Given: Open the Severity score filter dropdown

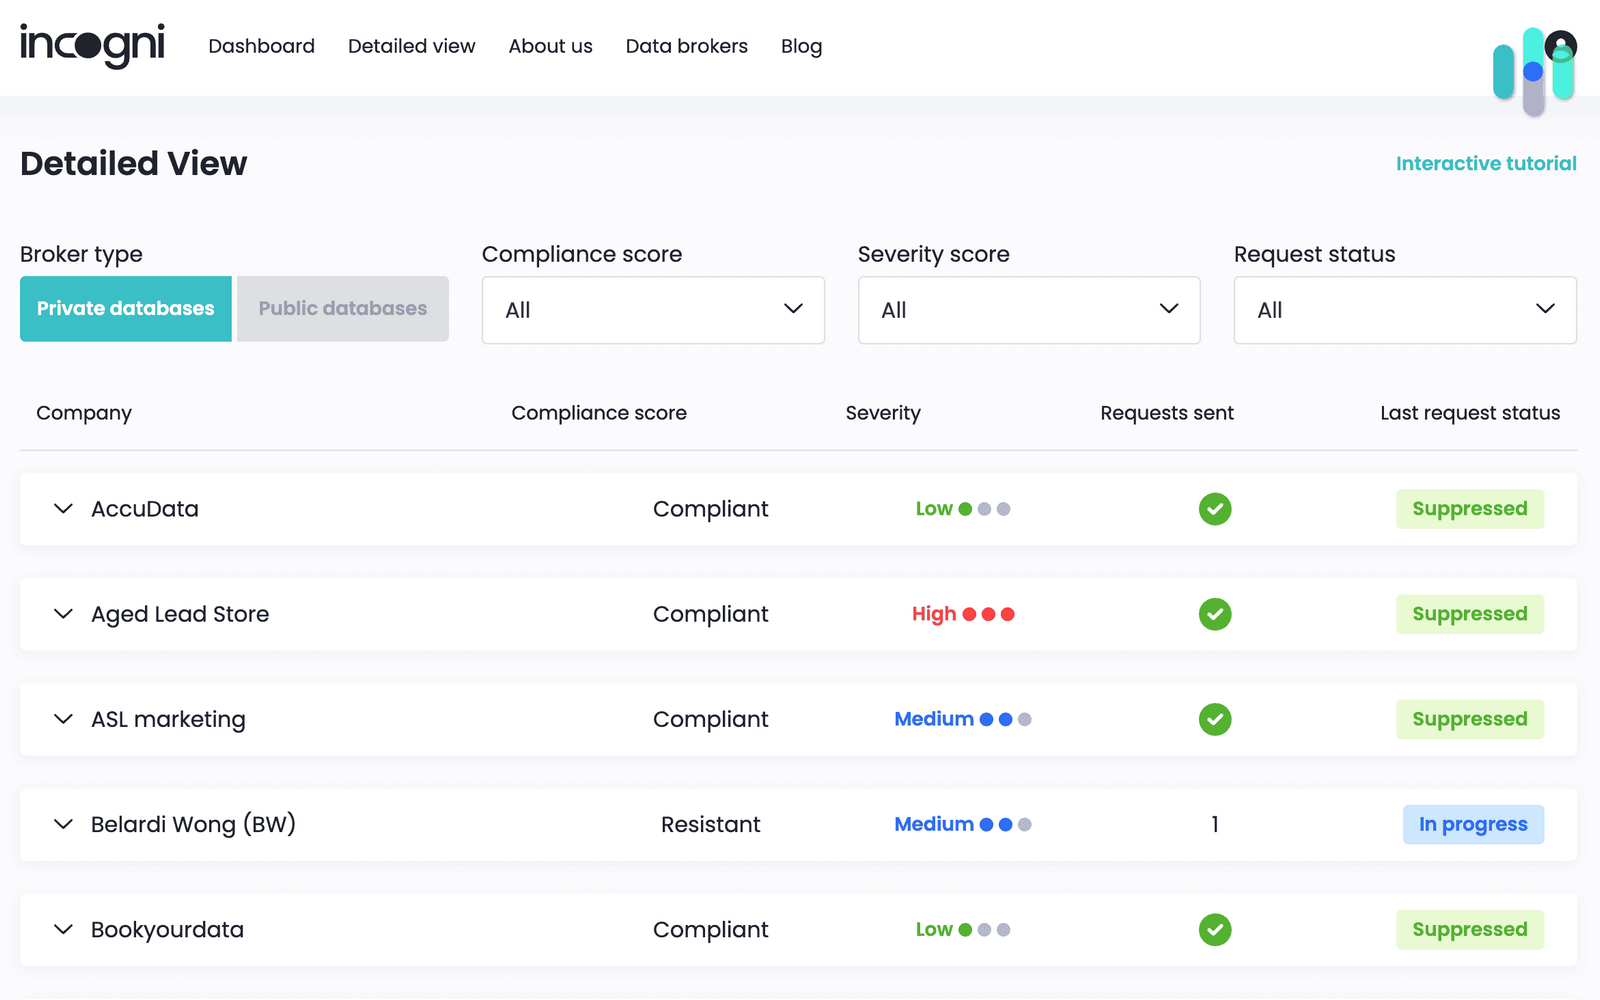Looking at the screenshot, I should click(1029, 310).
